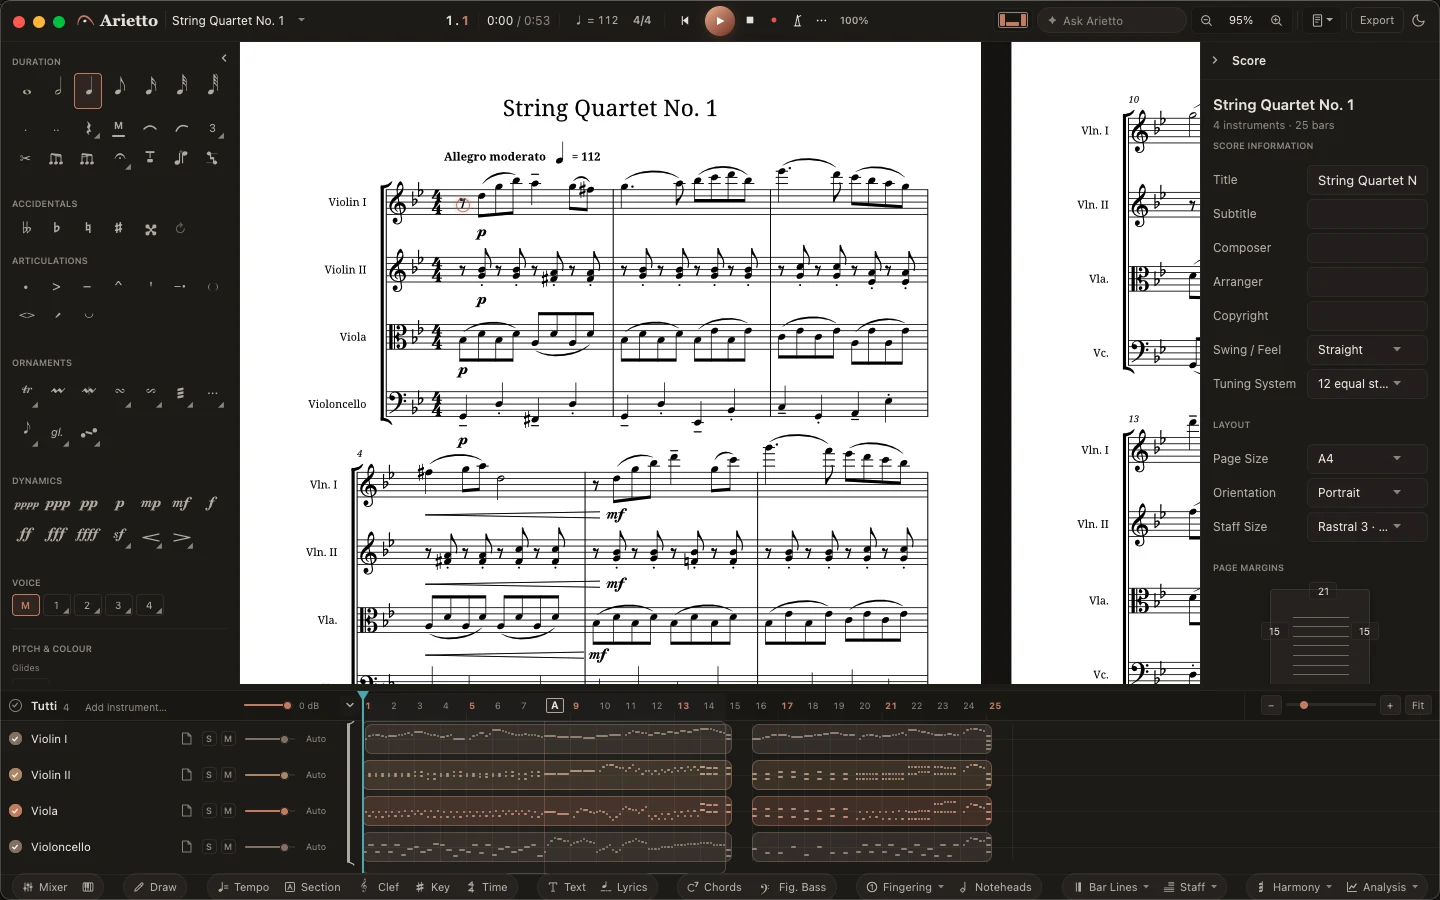The width and height of the screenshot is (1440, 900).
Task: Open the Analysis menu
Action: [x=1384, y=887]
